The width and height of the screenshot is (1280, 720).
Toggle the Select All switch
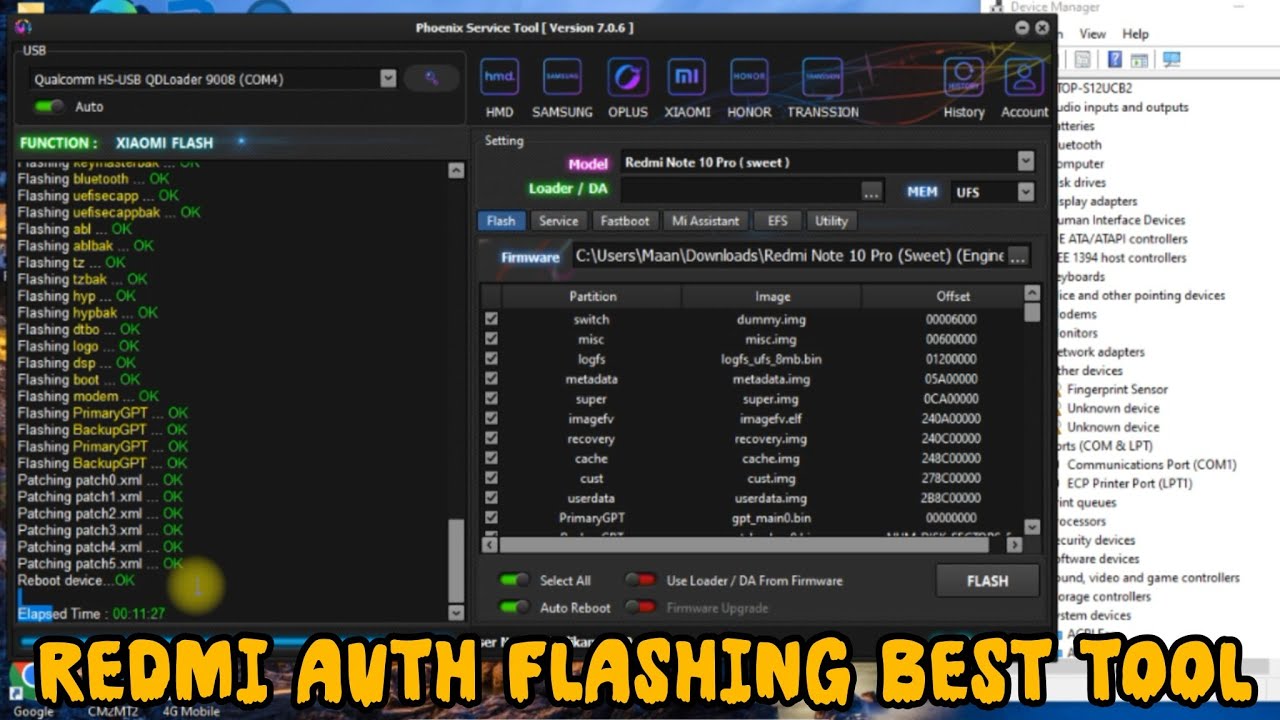[x=515, y=580]
